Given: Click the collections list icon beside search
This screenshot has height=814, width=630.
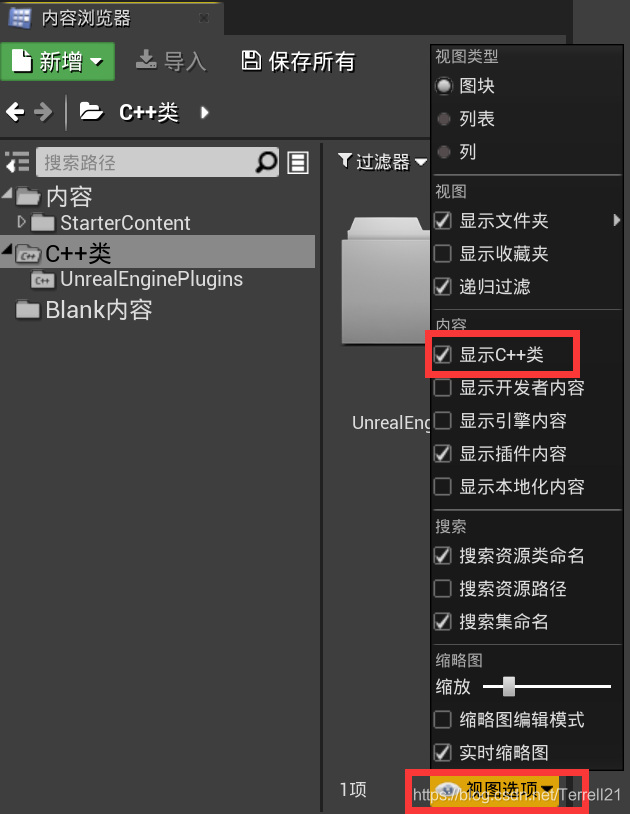Looking at the screenshot, I should point(298,162).
